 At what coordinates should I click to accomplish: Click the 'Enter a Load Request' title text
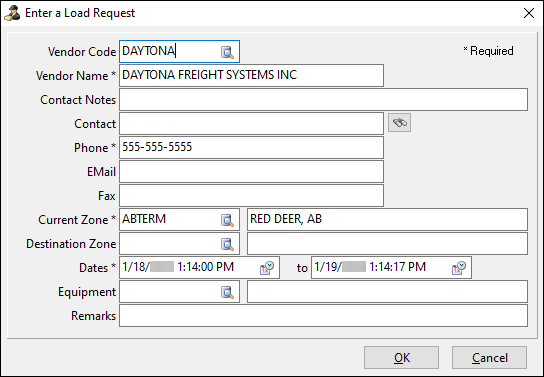(x=80, y=13)
